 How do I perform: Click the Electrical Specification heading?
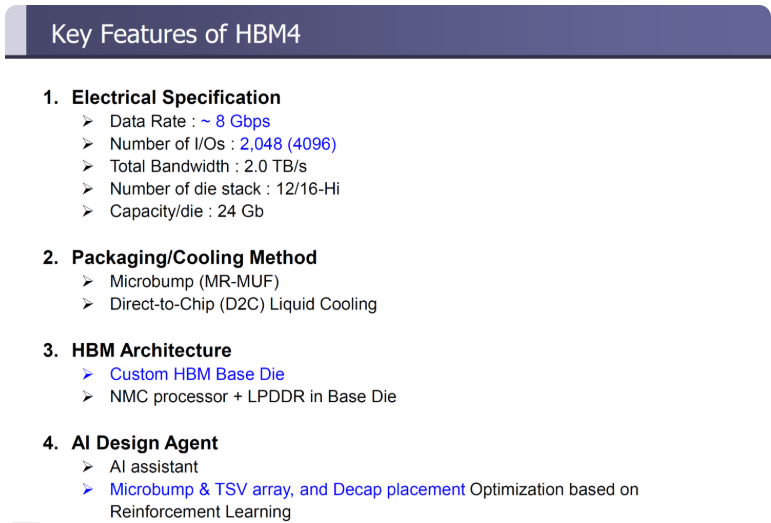(176, 97)
